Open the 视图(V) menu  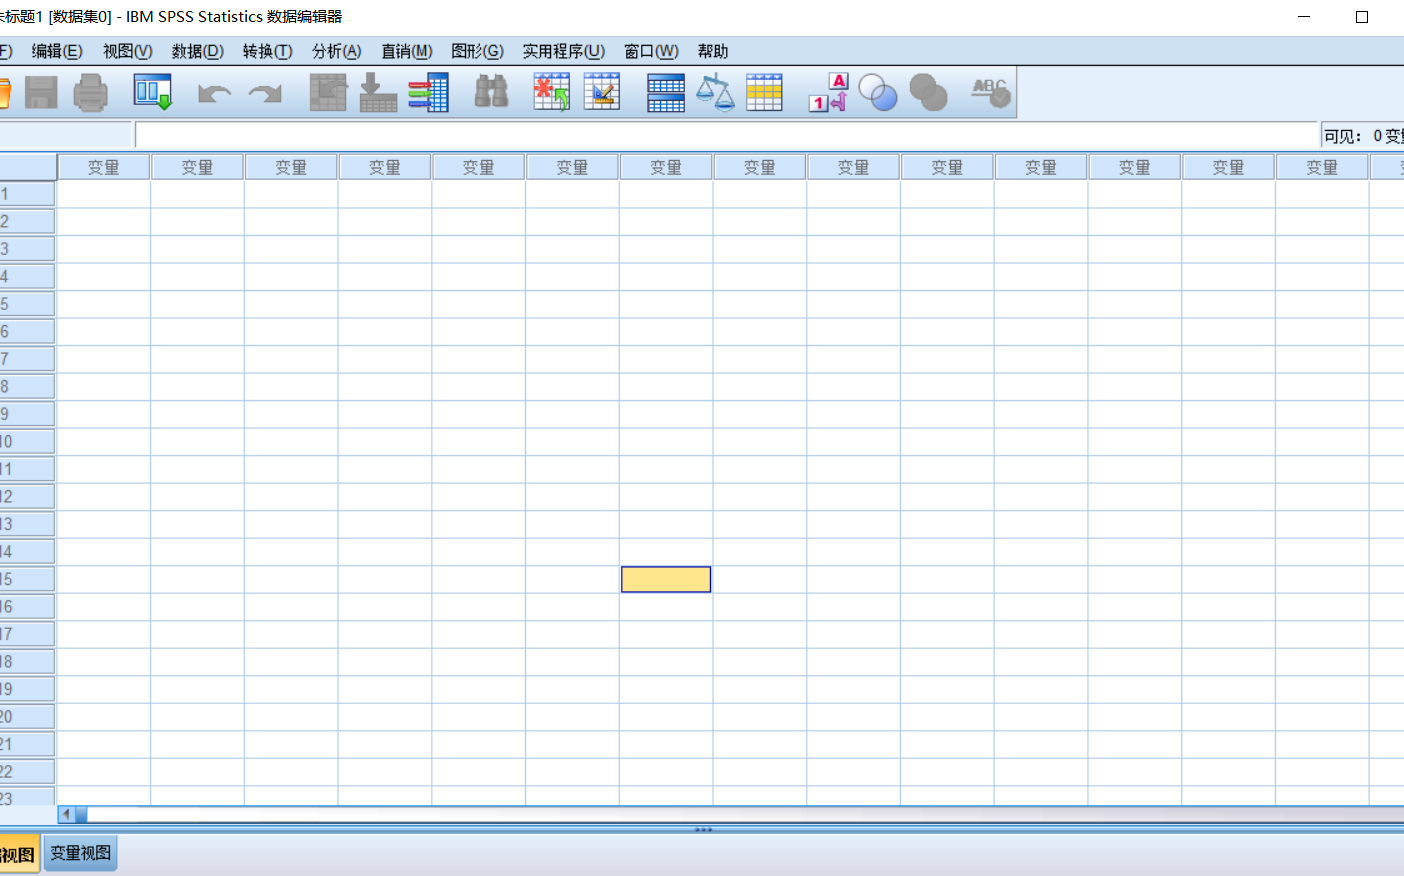127,51
